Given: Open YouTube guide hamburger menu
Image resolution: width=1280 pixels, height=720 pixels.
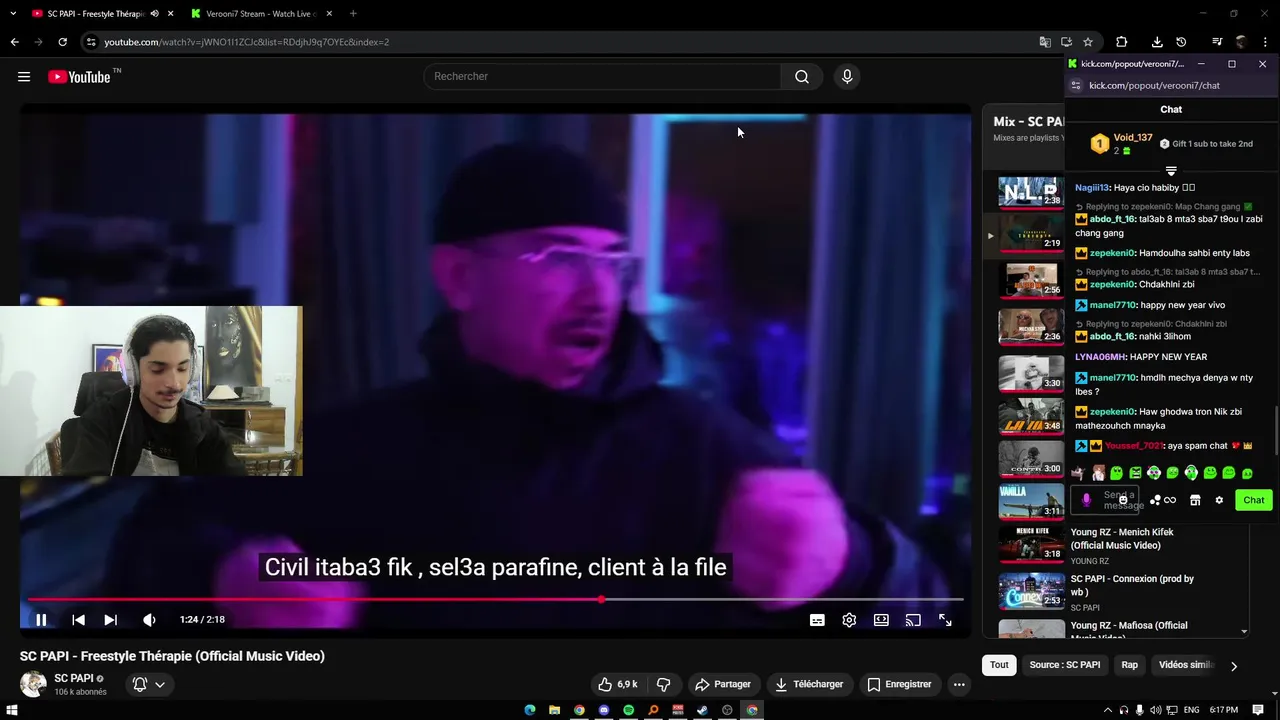Looking at the screenshot, I should [24, 77].
